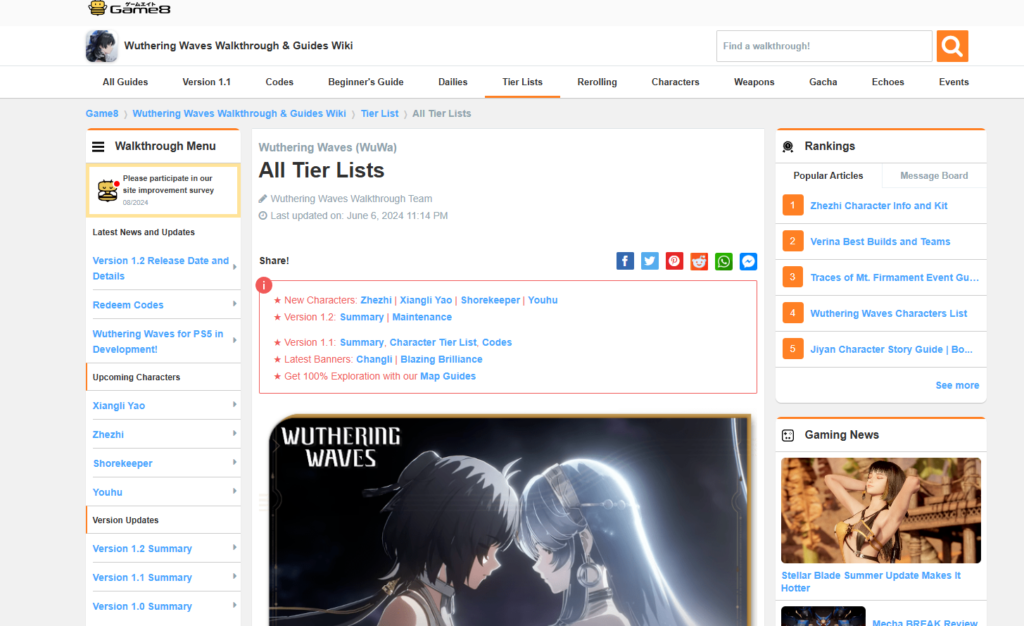Expand Version 1.0 Summary sidebar arrow
The height and width of the screenshot is (626, 1024).
tap(234, 605)
